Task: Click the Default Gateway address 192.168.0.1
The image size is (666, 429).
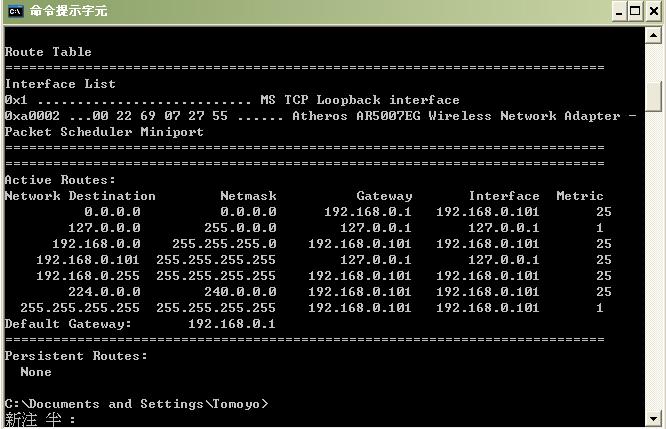Action: [x=232, y=324]
